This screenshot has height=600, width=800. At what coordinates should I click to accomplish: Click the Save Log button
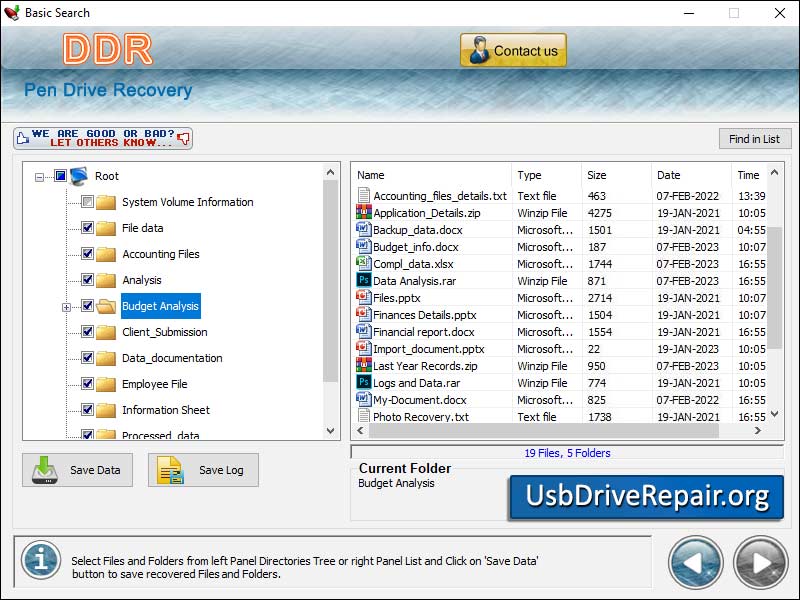pos(203,470)
